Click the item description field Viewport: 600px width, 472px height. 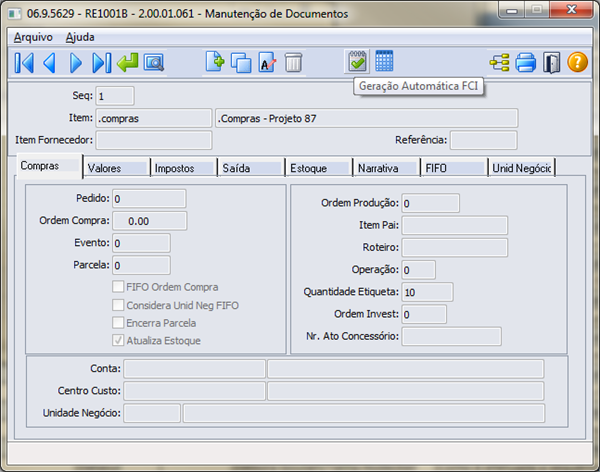click(367, 118)
